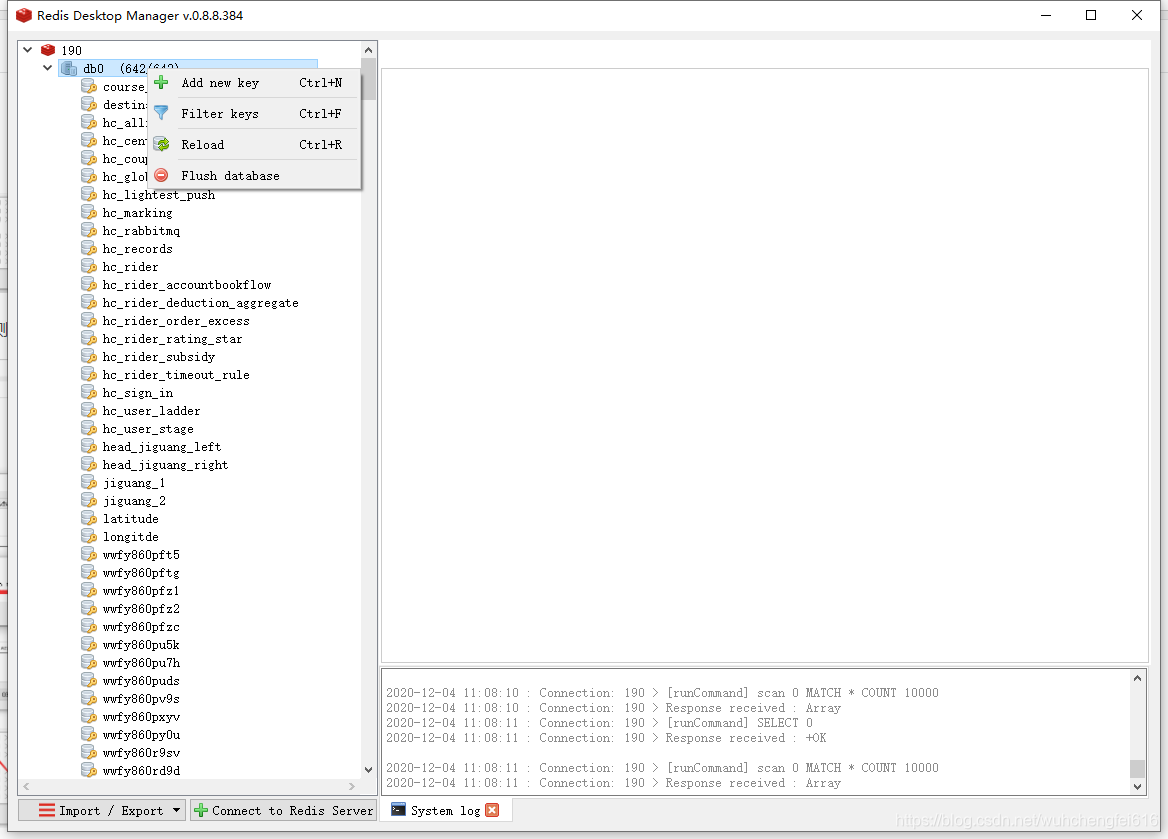Select the wwfy860py0u key

click(141, 735)
